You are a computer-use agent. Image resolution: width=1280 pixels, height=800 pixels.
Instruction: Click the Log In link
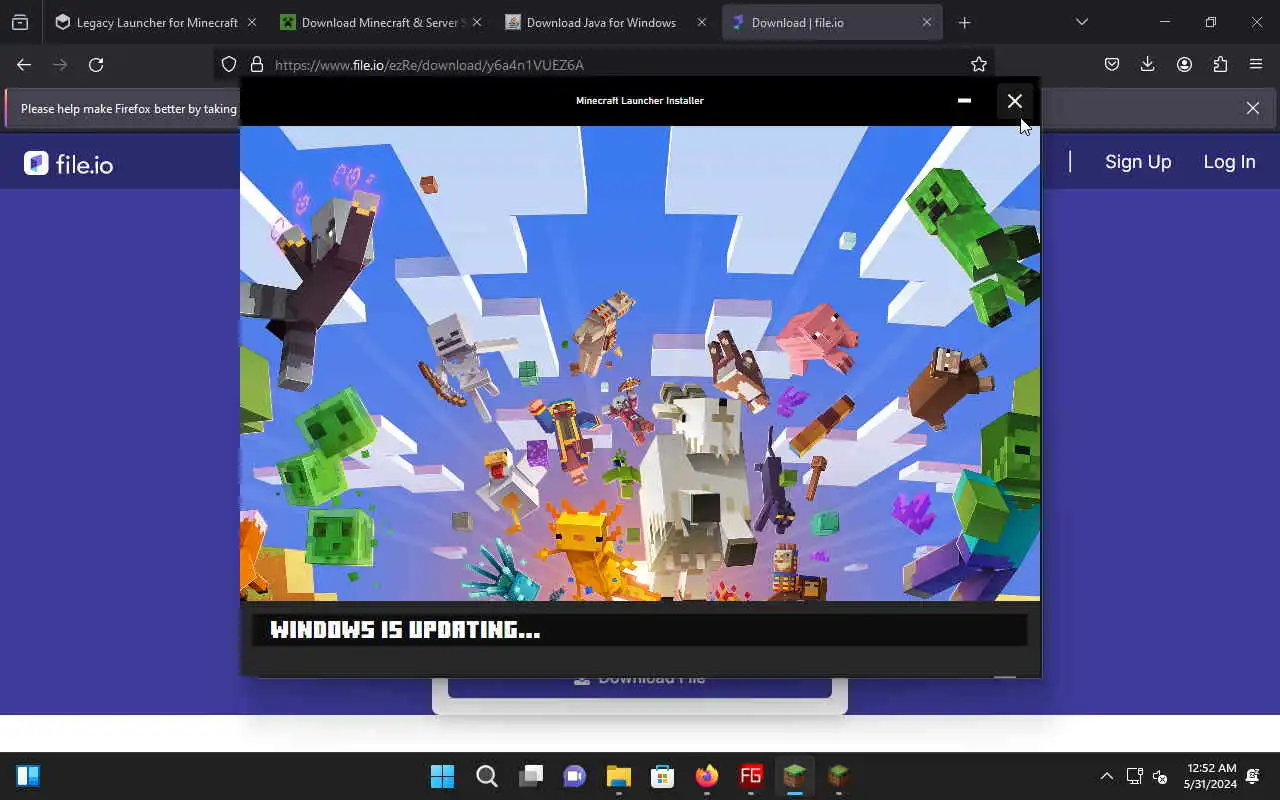[x=1229, y=162]
